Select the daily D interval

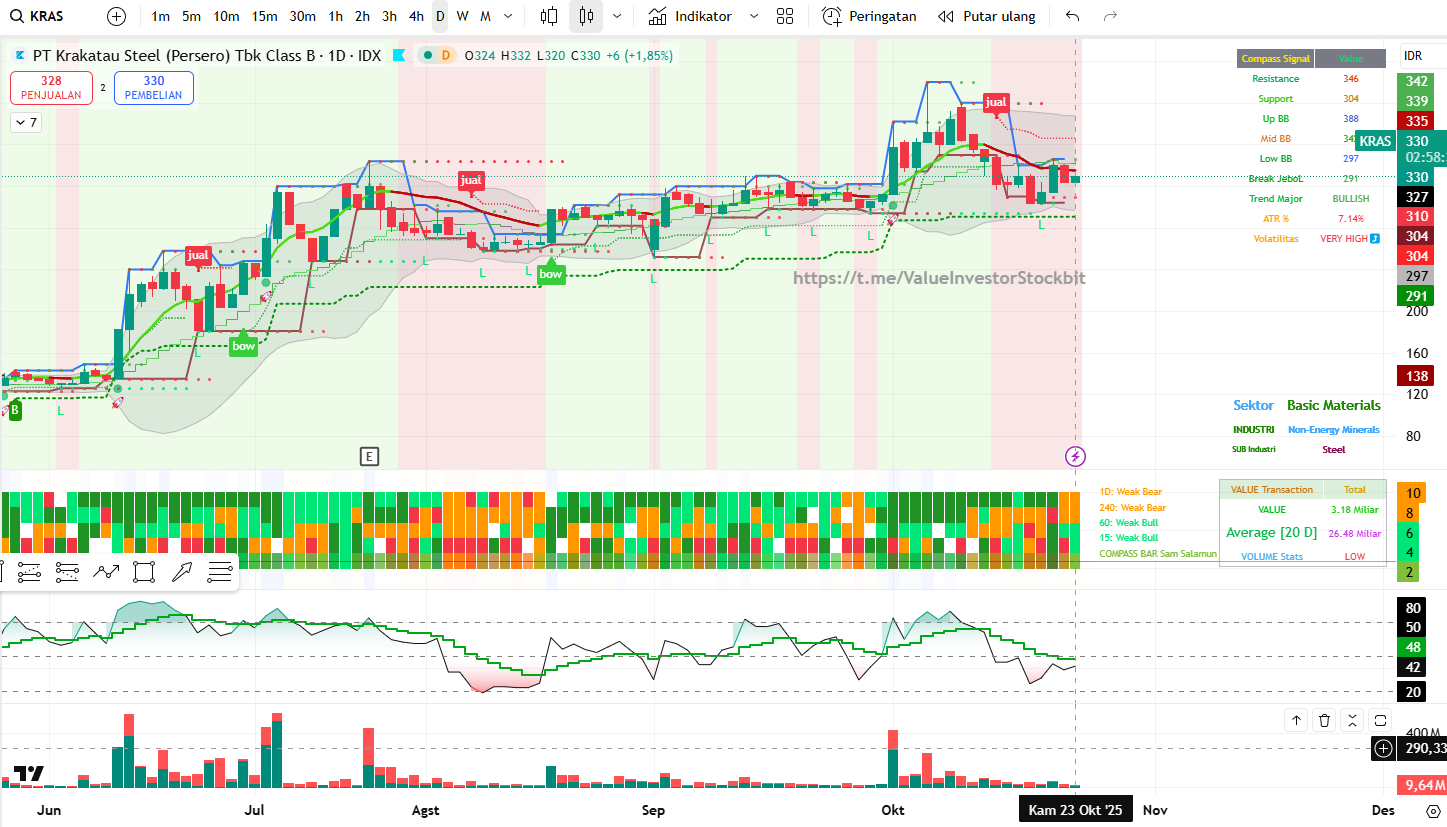(440, 16)
